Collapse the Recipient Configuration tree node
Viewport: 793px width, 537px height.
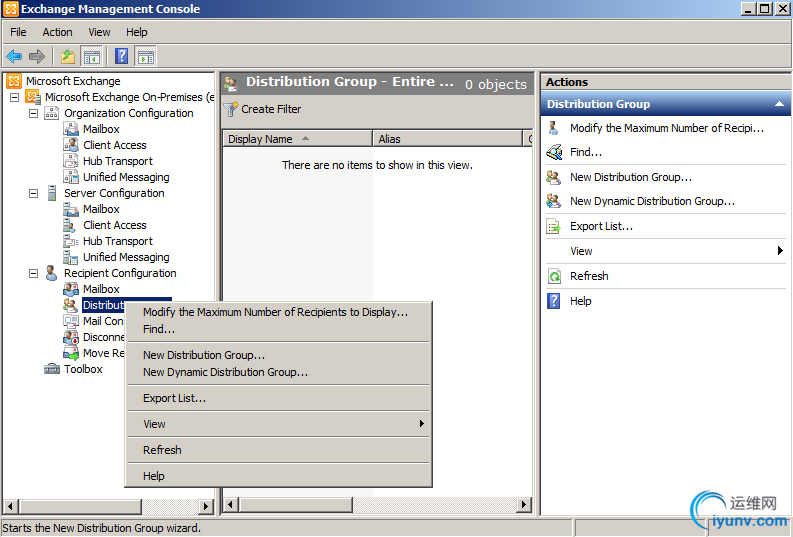33,273
